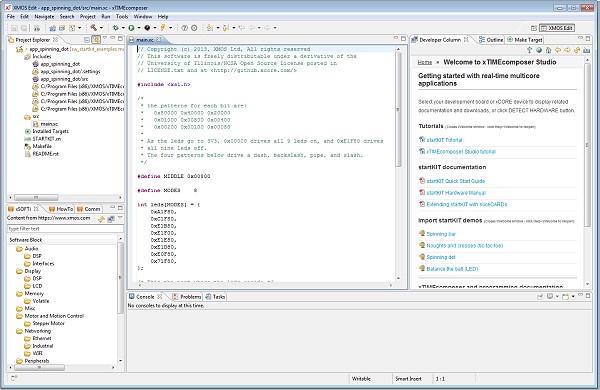Image resolution: width=600 pixels, height=390 pixels.
Task: Open the Flash lightning dropdown arrow
Action: 170,28
